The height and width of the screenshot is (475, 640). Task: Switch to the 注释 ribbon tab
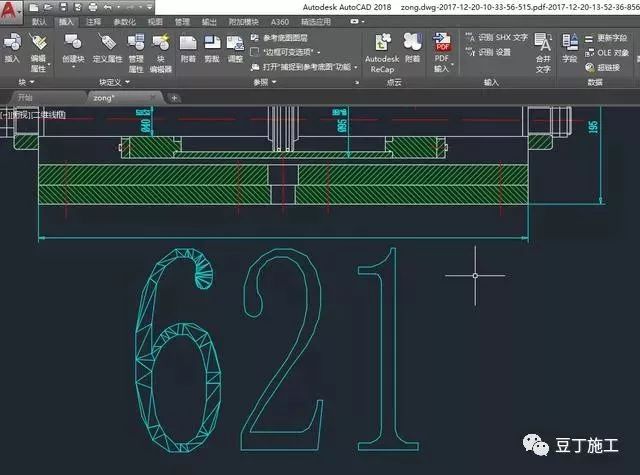93,20
